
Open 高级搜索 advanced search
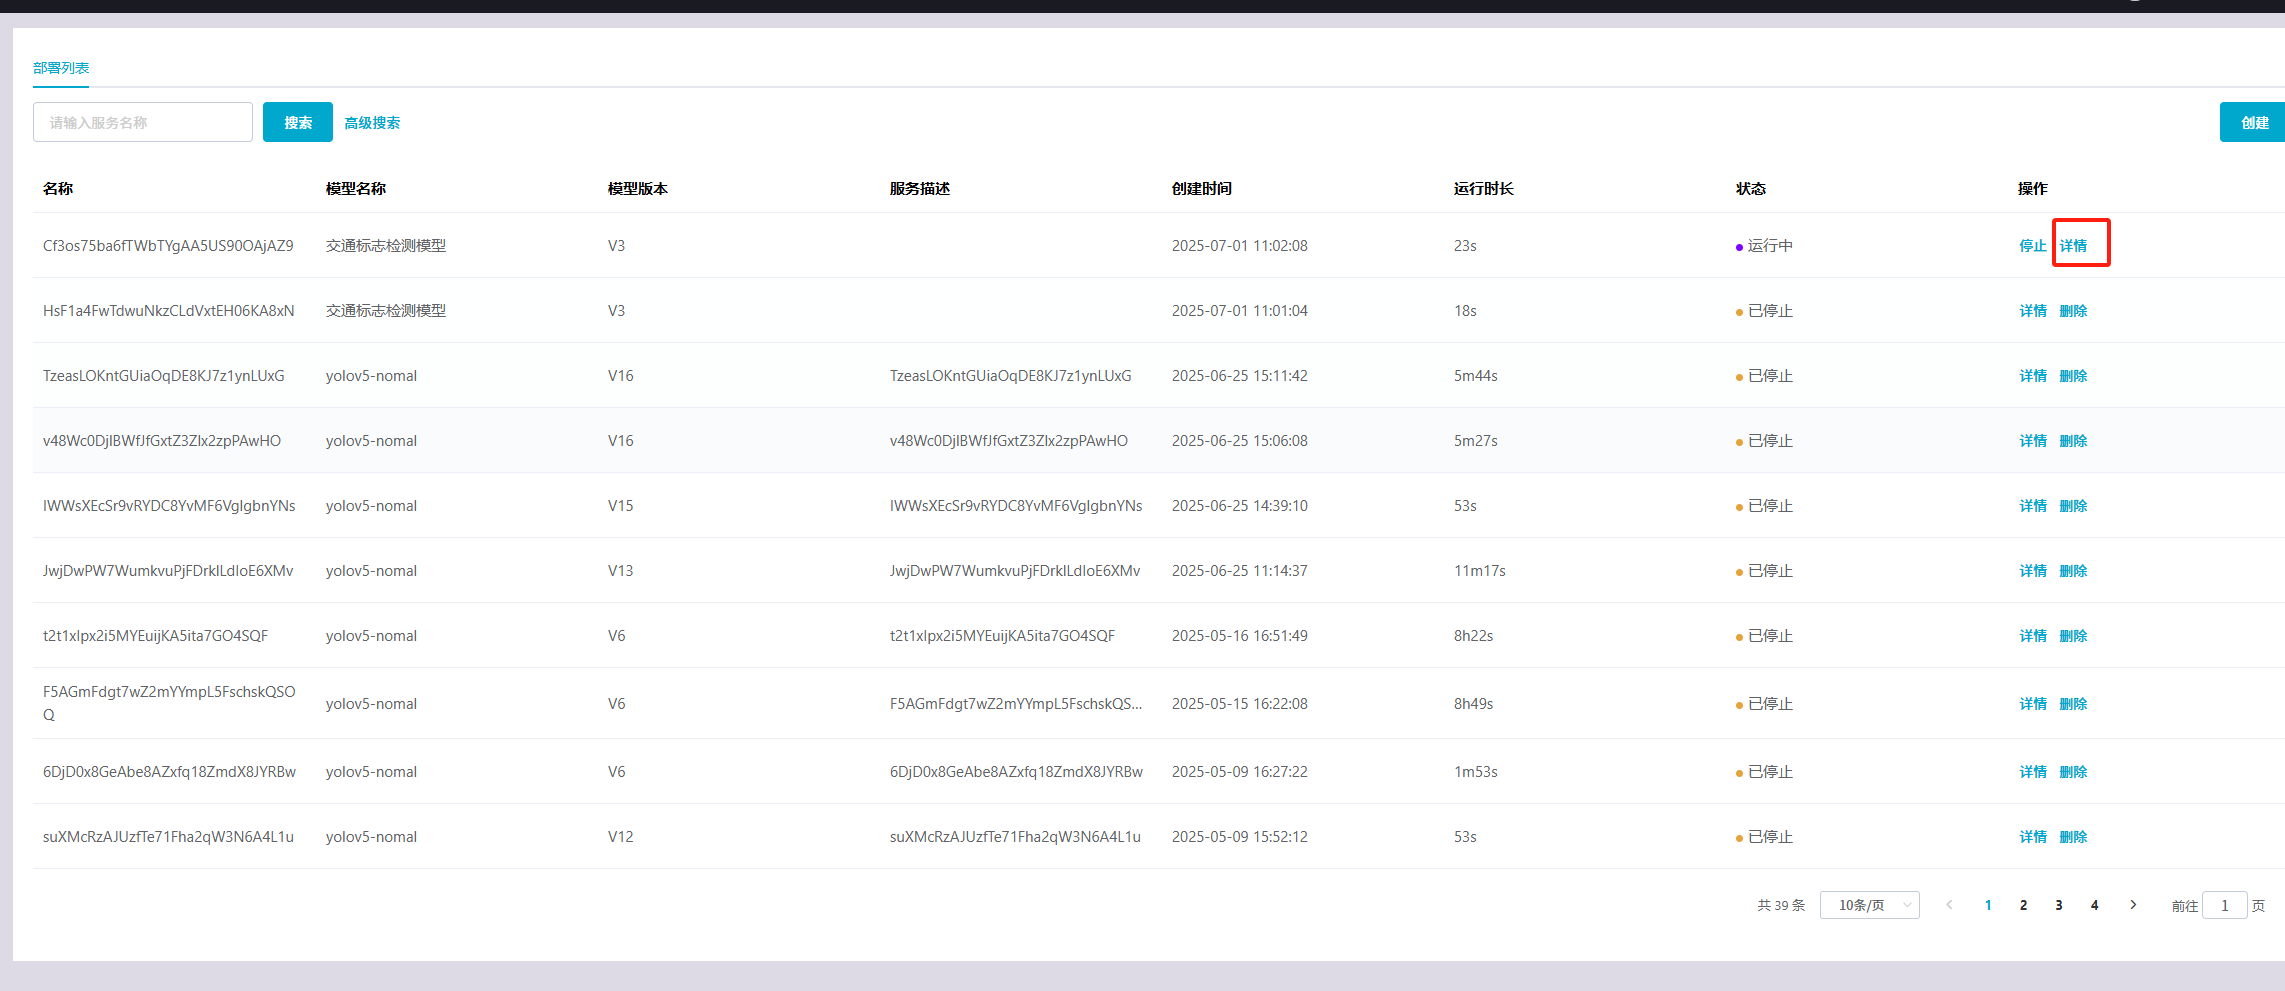tap(372, 123)
